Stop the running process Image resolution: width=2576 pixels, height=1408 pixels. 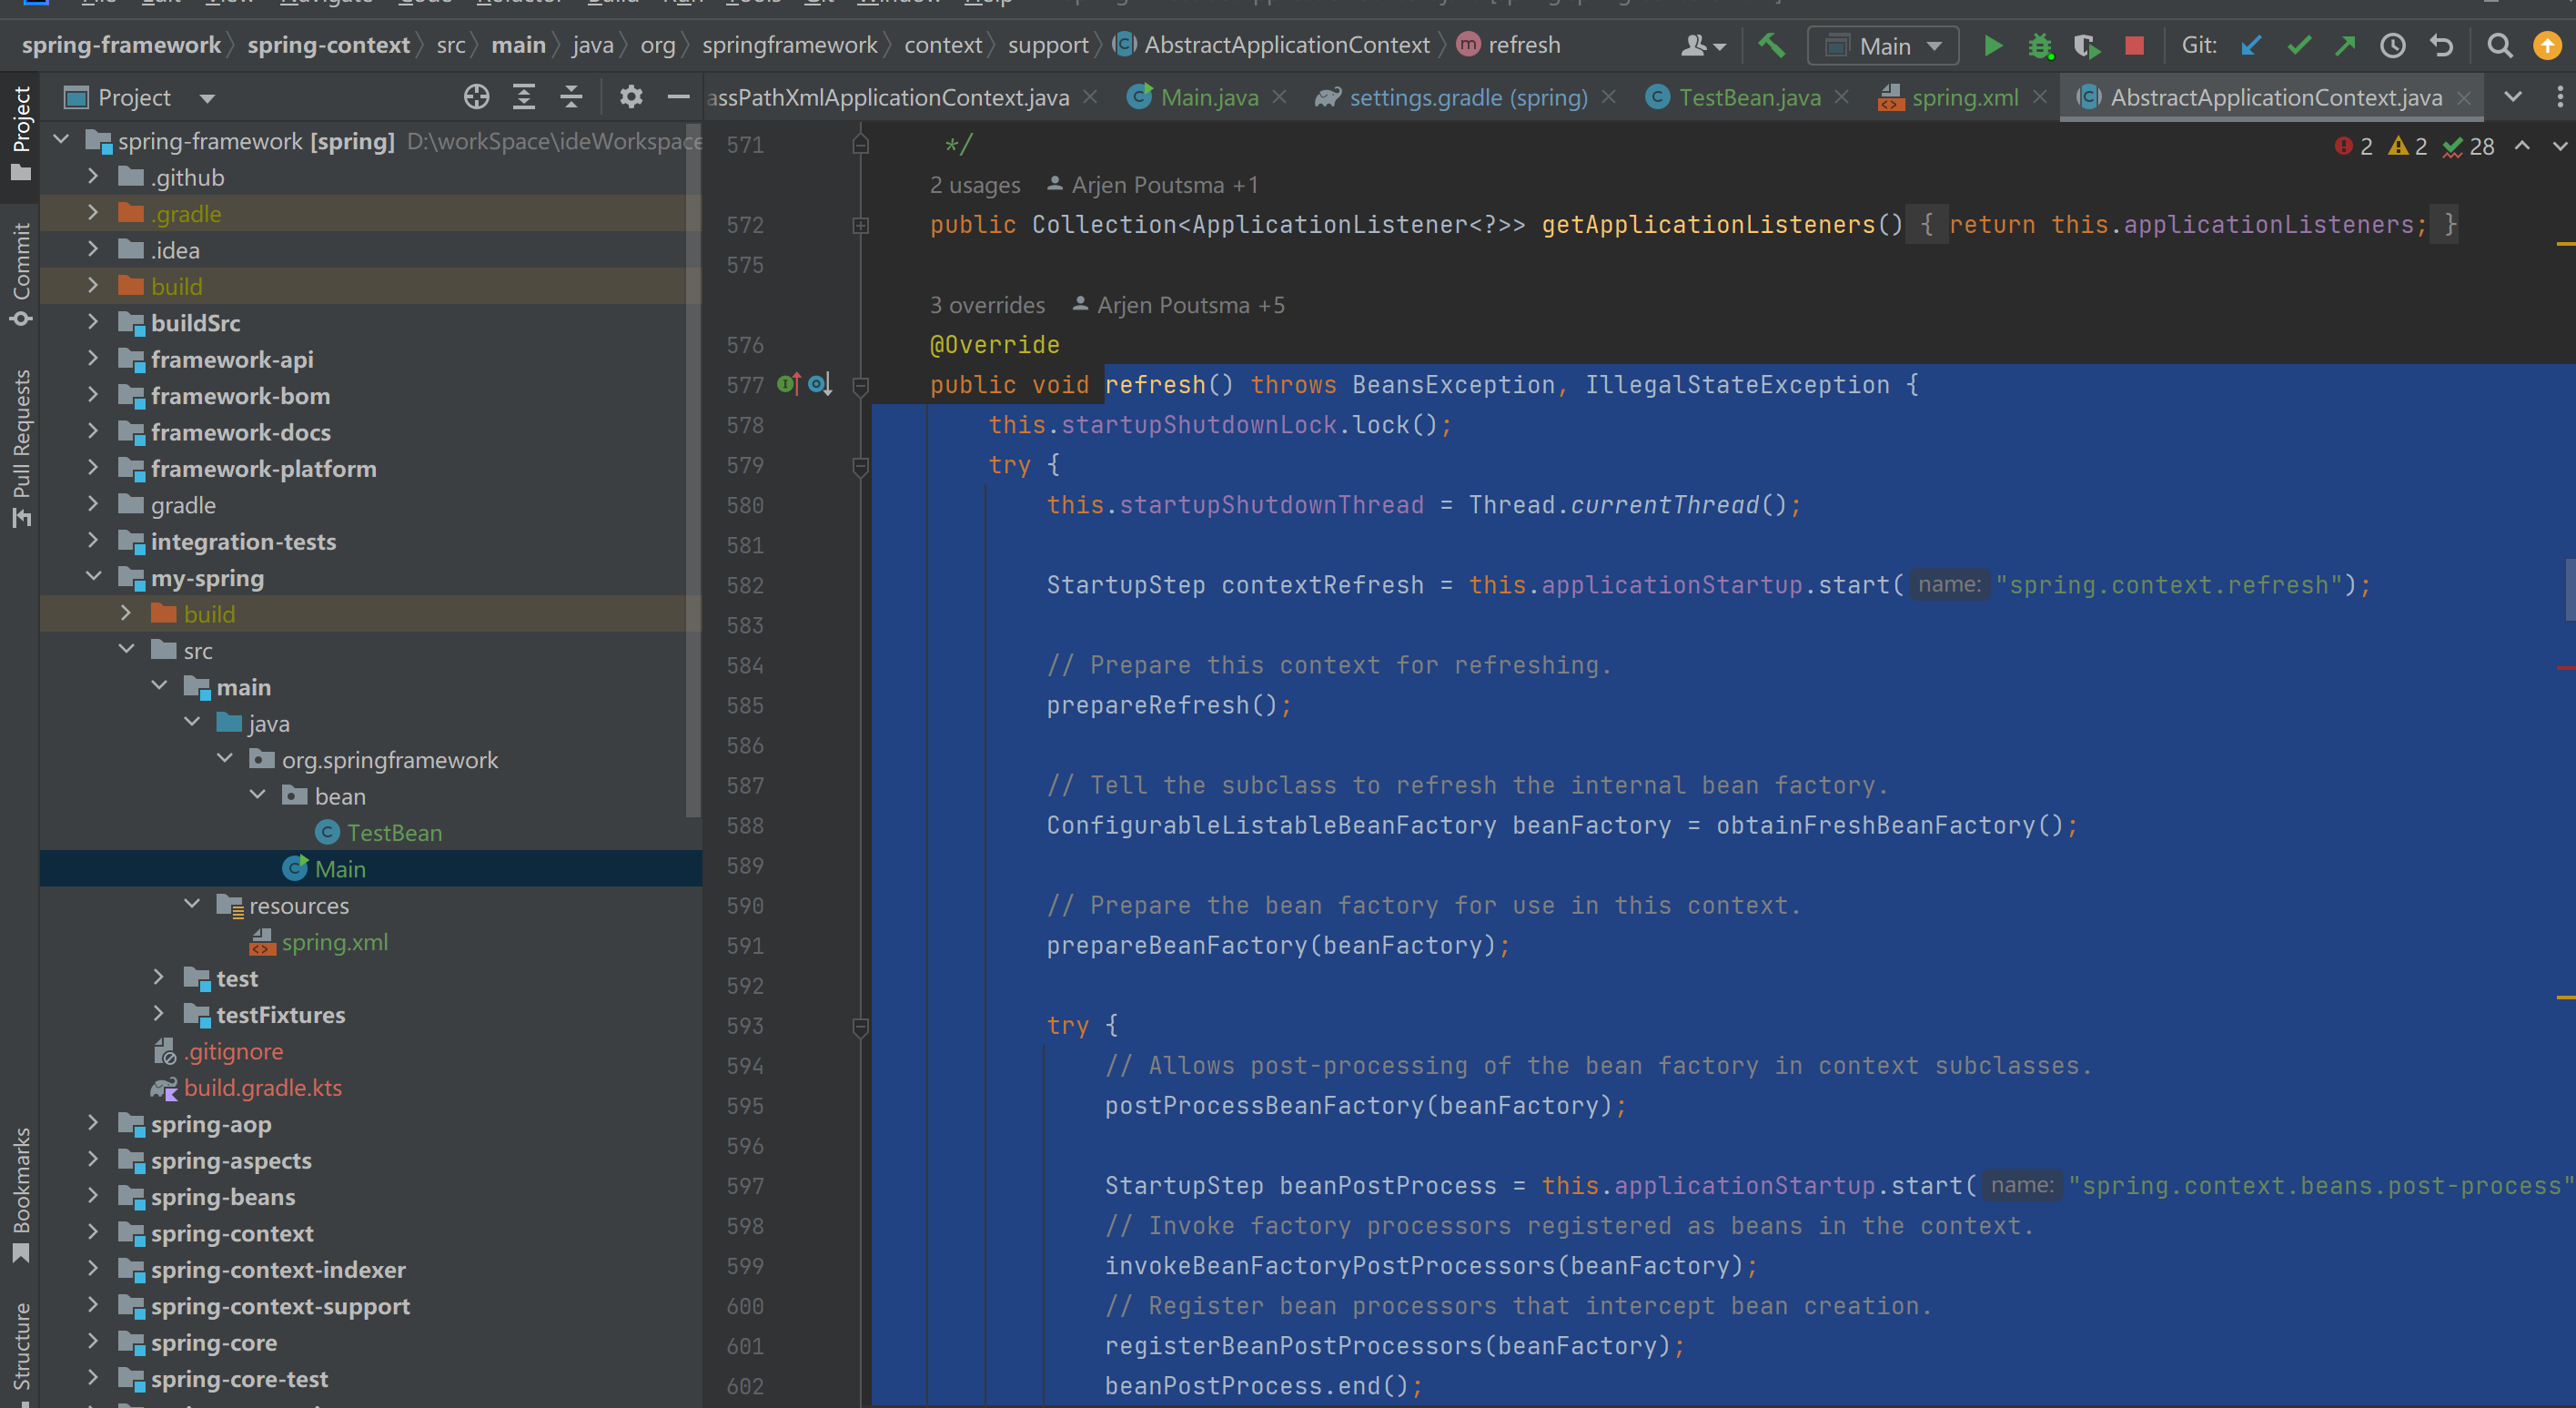coord(2134,45)
